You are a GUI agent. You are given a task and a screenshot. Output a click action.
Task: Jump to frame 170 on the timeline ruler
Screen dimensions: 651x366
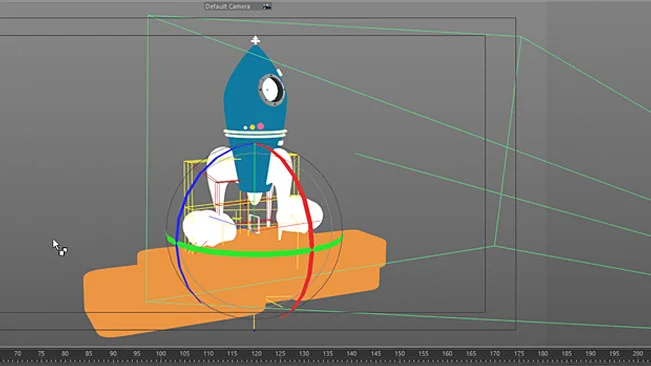[x=495, y=354]
